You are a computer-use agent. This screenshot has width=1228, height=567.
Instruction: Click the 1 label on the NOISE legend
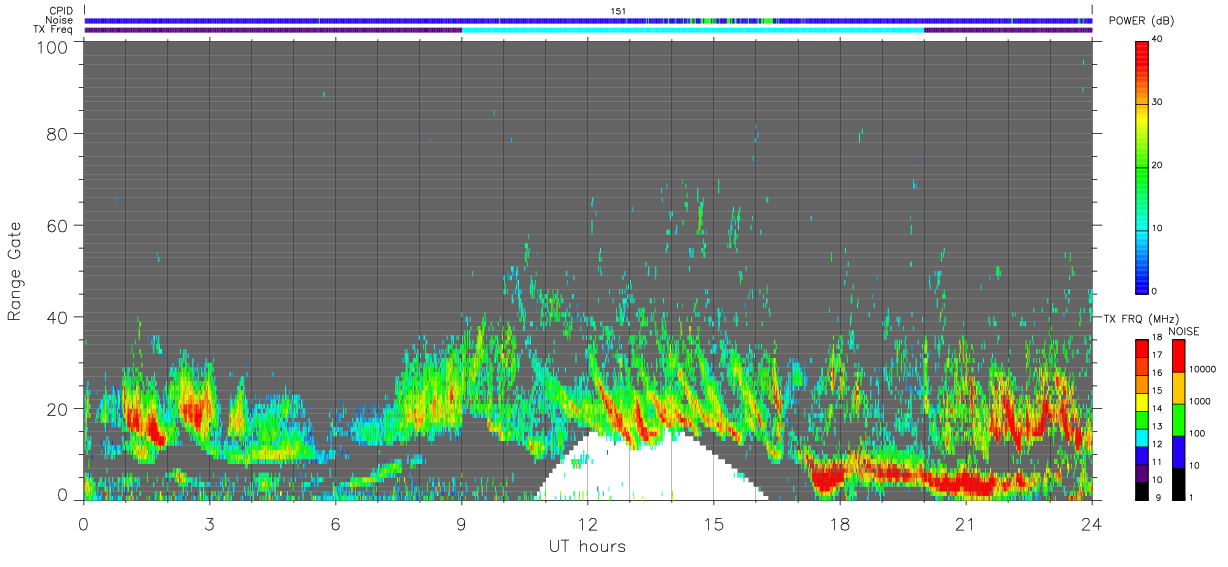1191,497
